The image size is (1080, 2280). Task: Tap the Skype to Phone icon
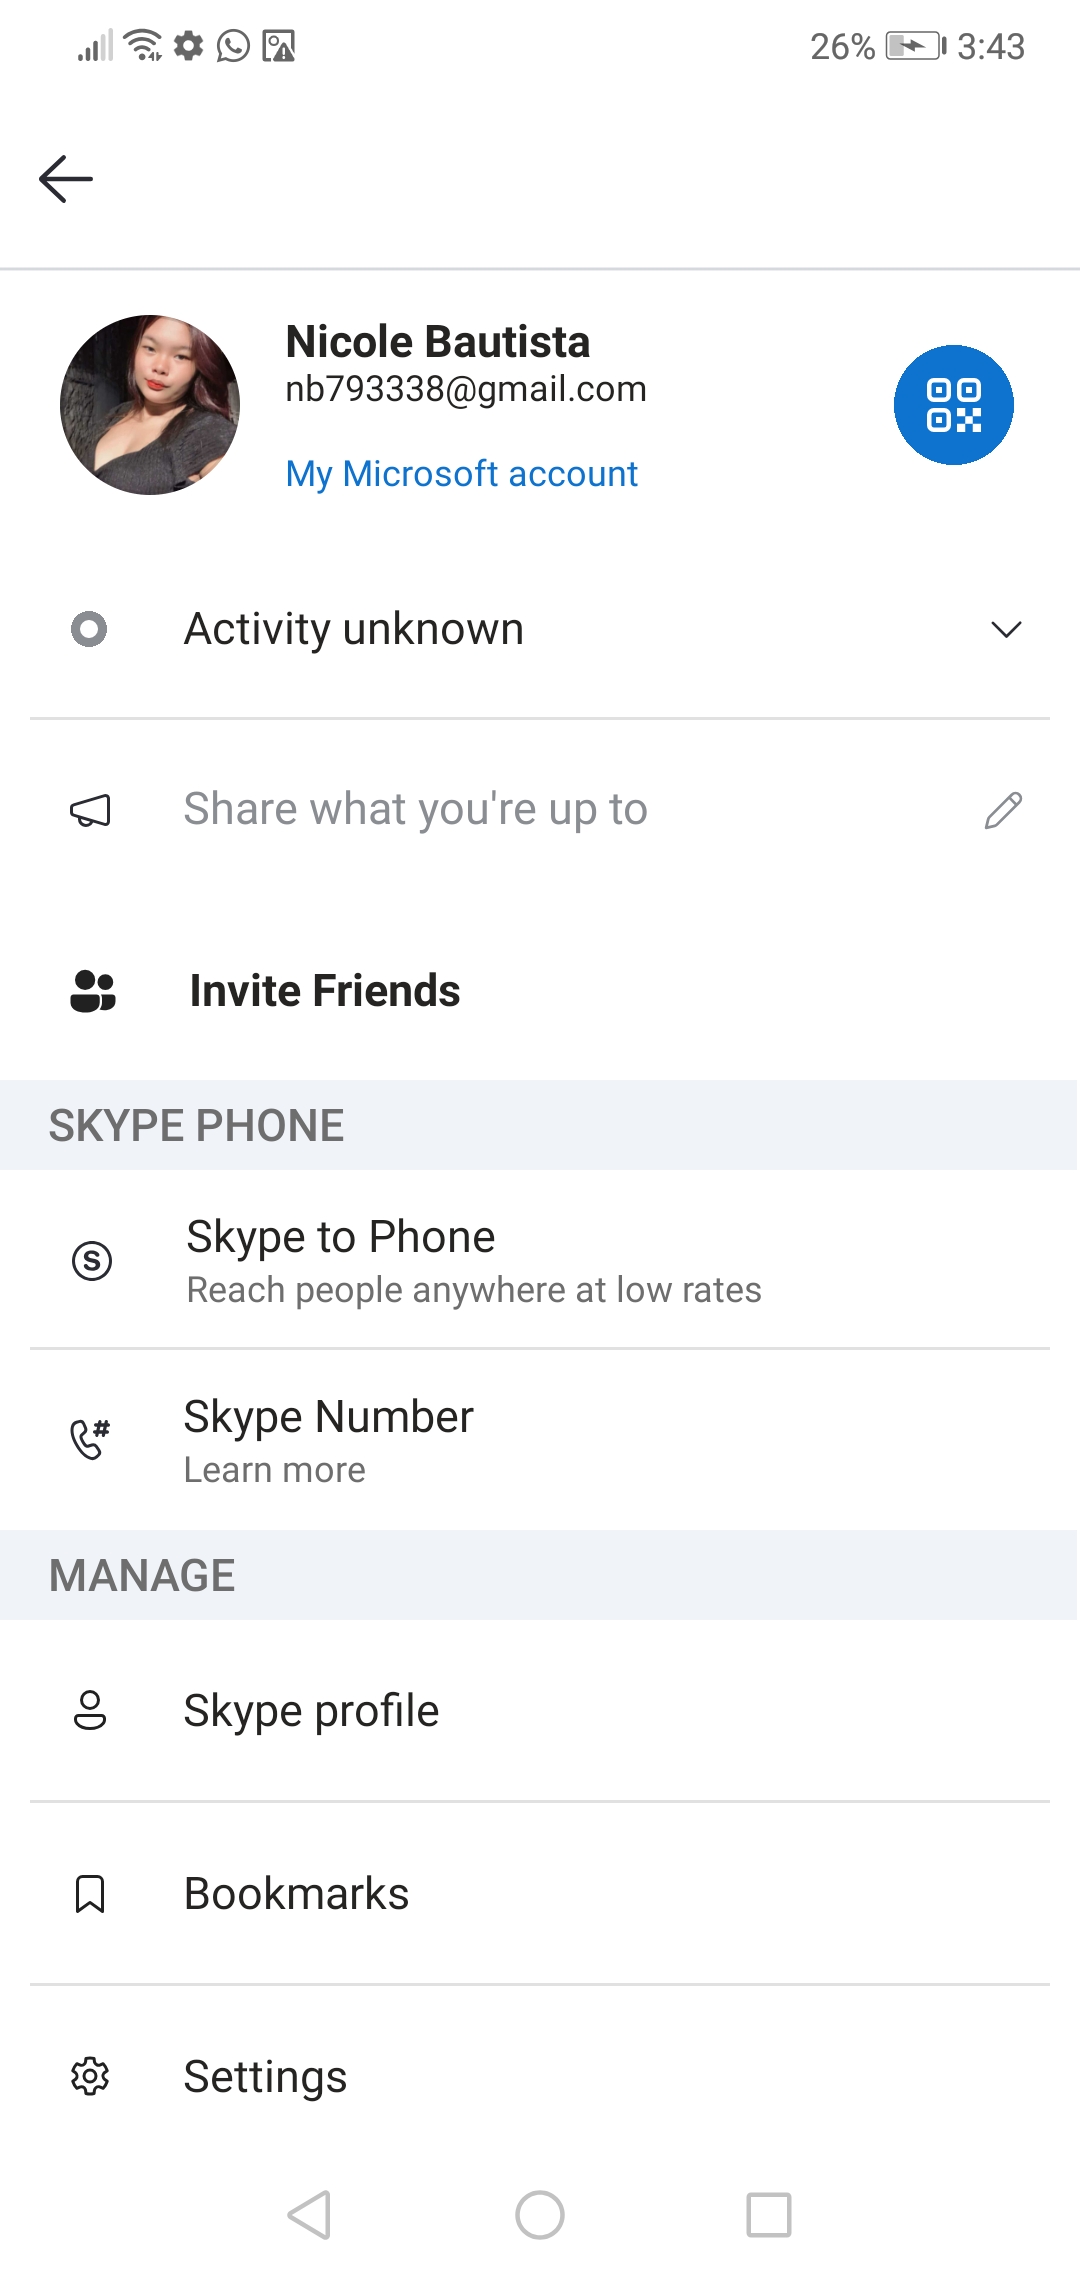(92, 1260)
